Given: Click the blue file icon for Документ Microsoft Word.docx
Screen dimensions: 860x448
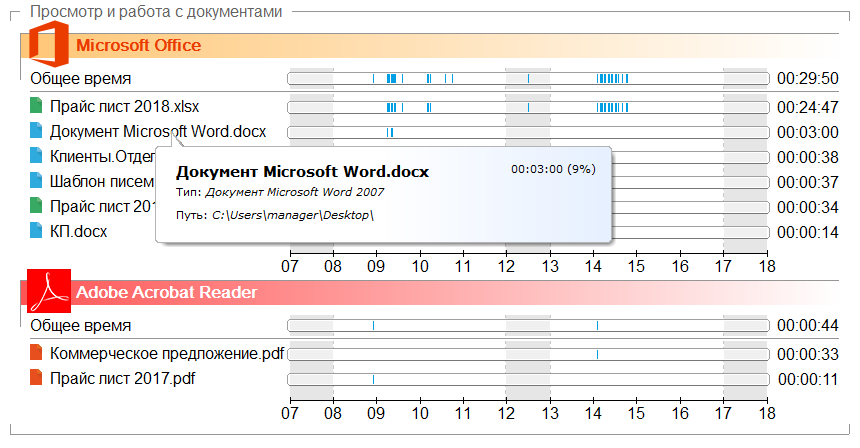Looking at the screenshot, I should 37,131.
